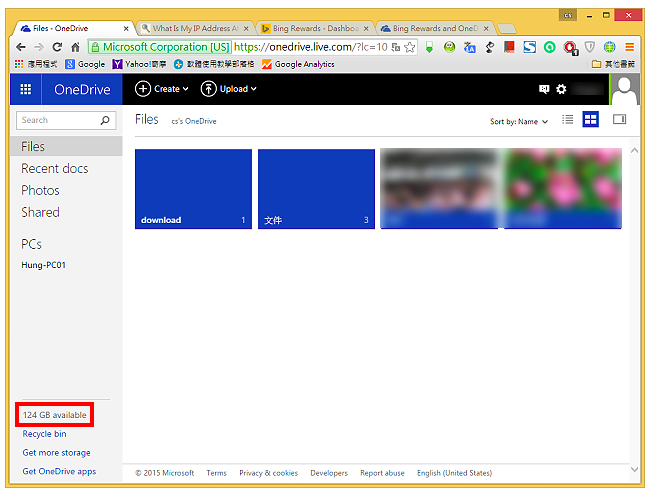Screen dimensions: 648x493
Task: Click the browser home icon
Action: (75, 47)
